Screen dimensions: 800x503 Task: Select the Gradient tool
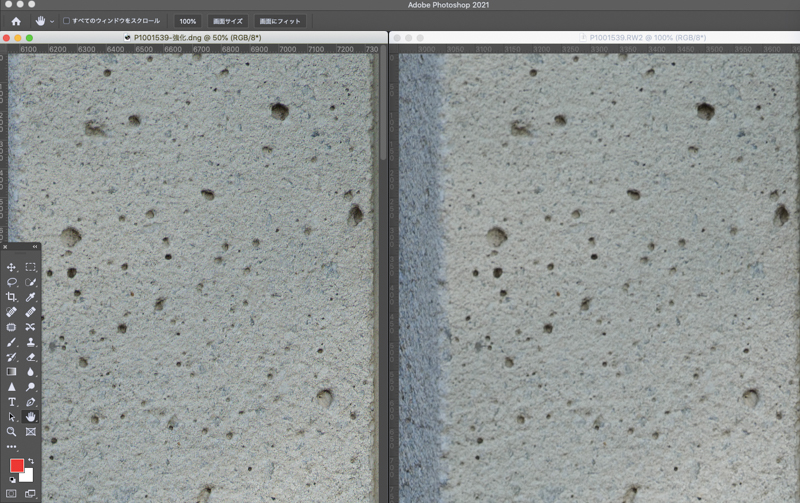[x=11, y=372]
